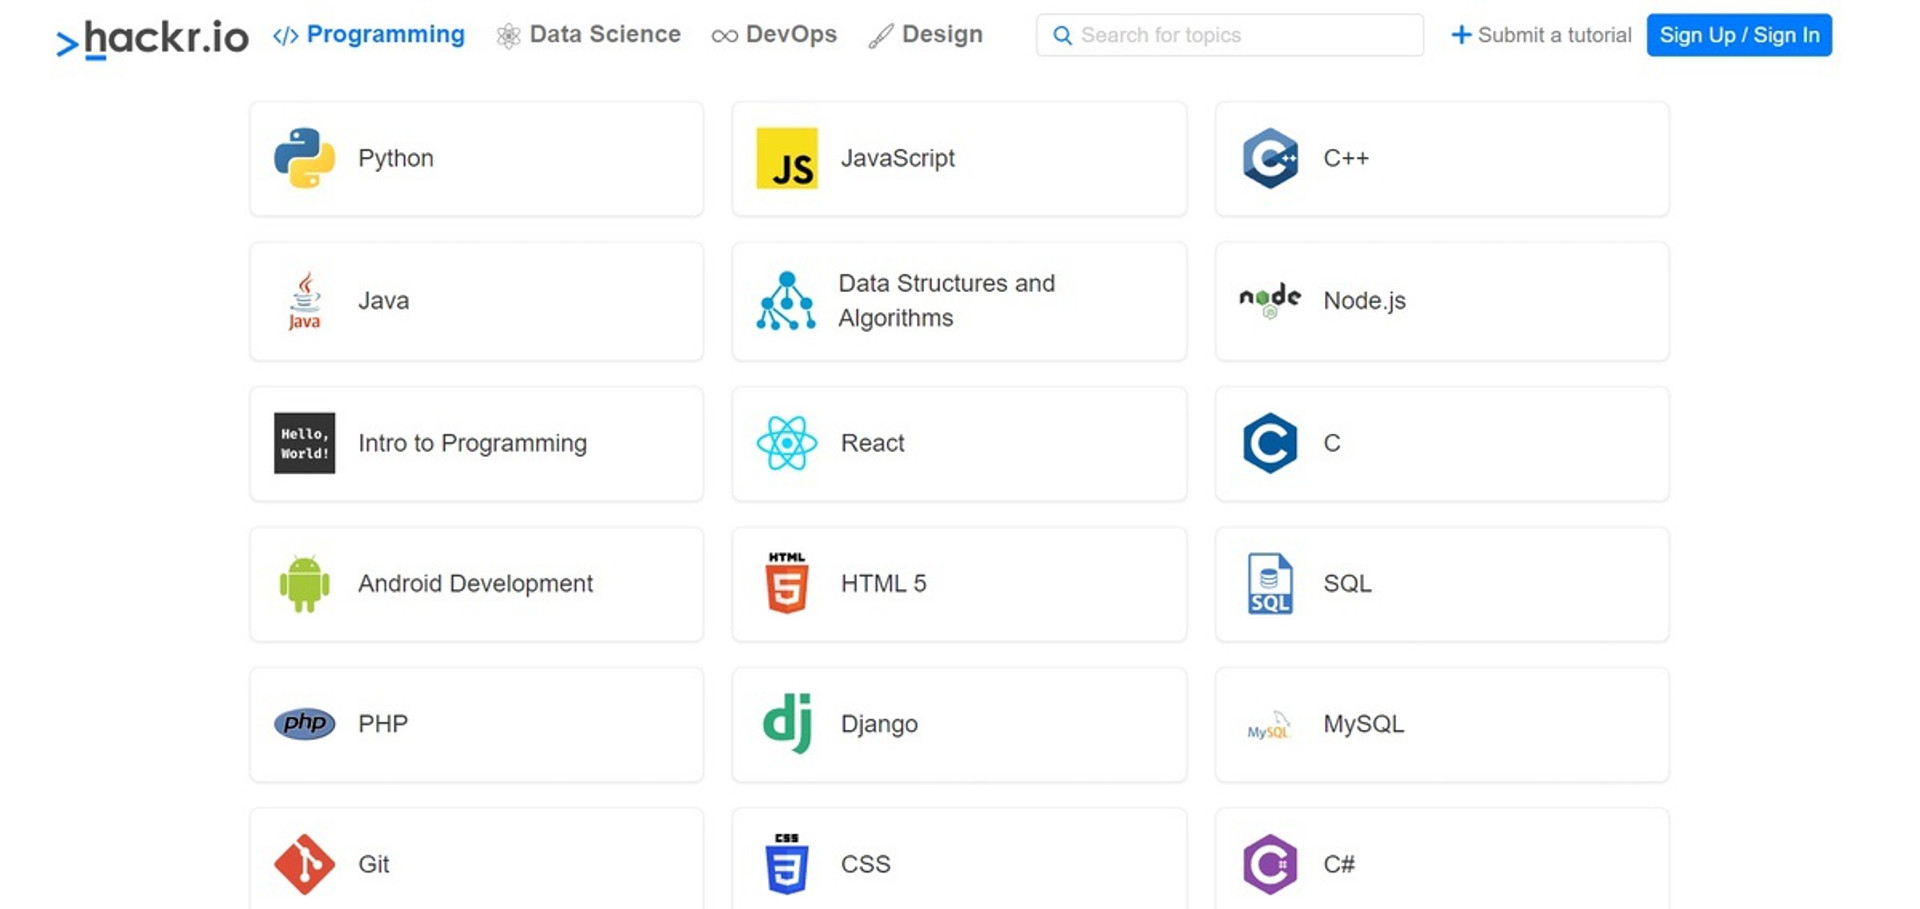Open the Git topic label
Screen dimensions: 1920x909
pos(374,864)
